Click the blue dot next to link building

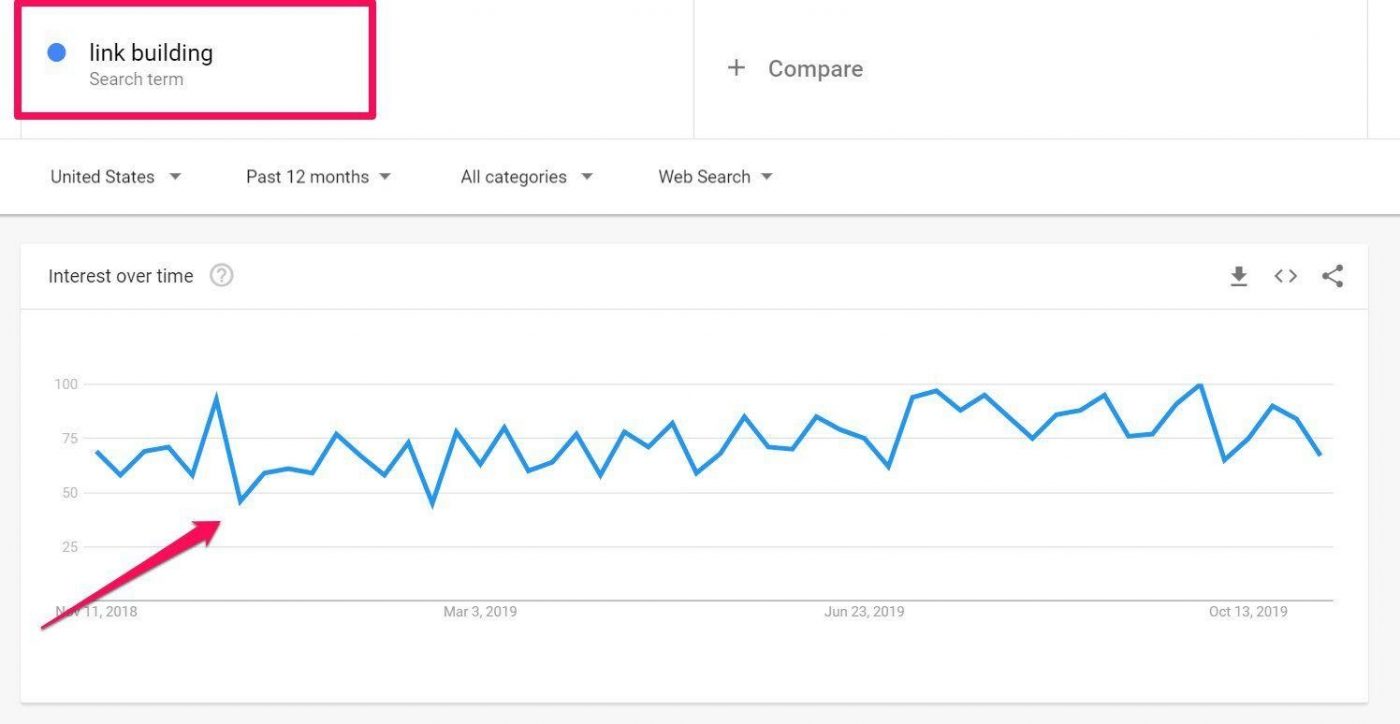(x=57, y=53)
